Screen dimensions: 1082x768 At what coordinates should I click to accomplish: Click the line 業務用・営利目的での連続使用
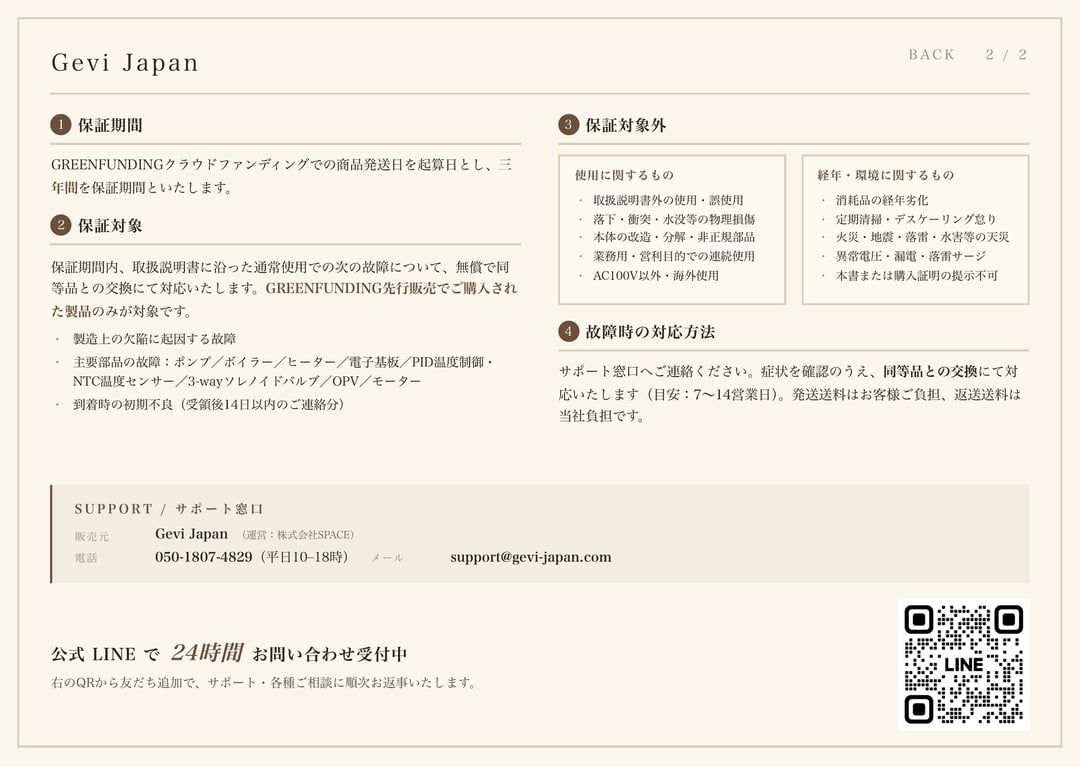pyautogui.click(x=674, y=256)
